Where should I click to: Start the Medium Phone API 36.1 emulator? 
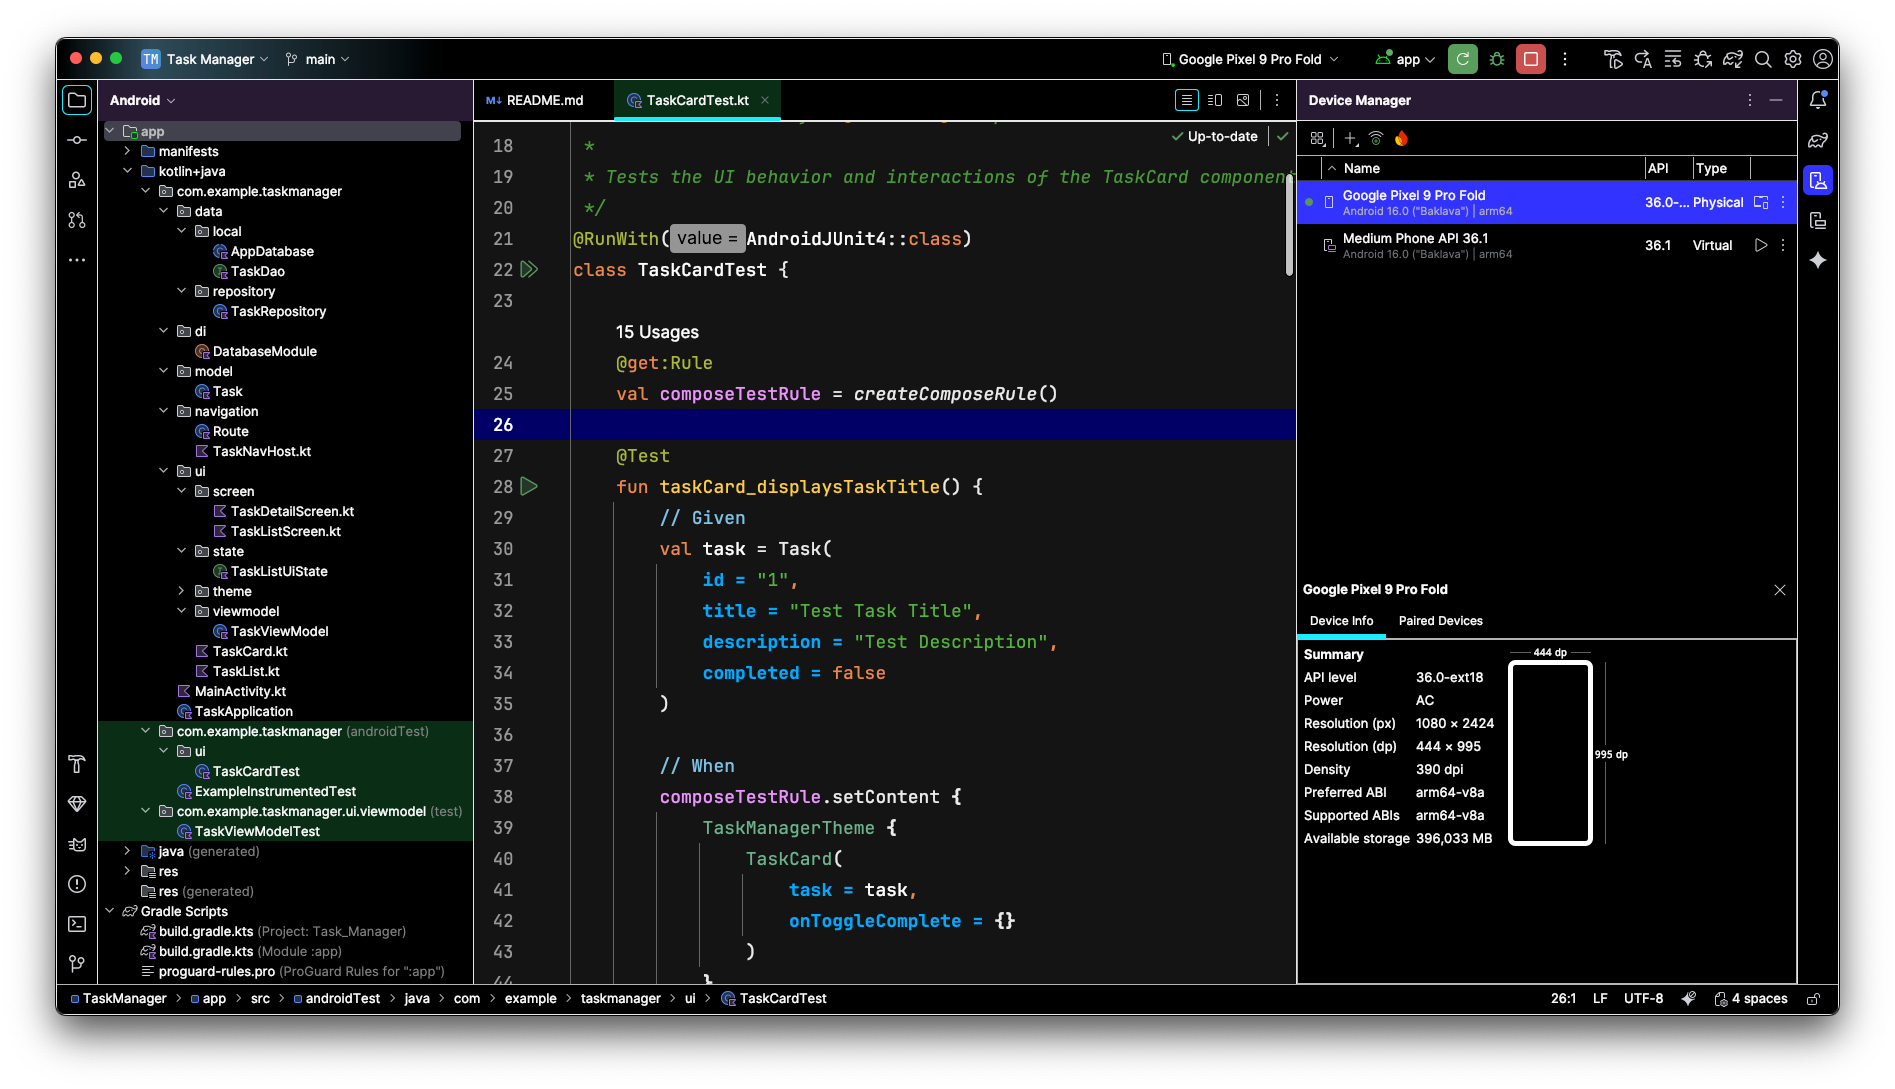(1761, 245)
